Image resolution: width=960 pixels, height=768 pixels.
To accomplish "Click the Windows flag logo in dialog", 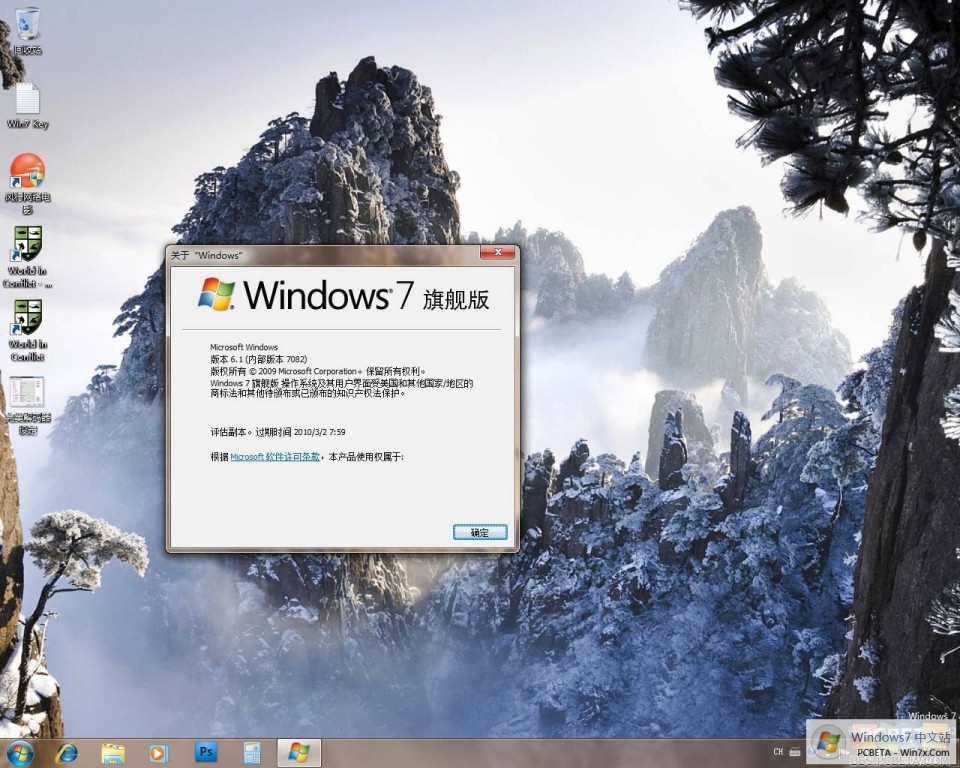I will pyautogui.click(x=216, y=294).
